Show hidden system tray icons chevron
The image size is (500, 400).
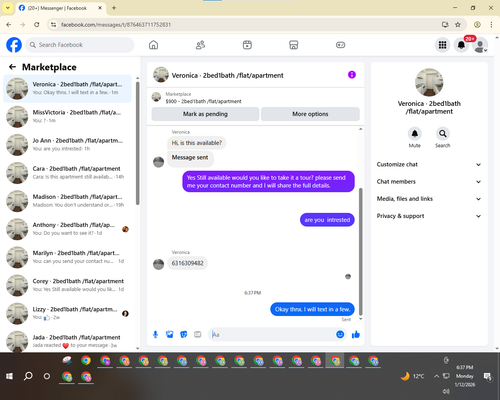click(x=436, y=376)
